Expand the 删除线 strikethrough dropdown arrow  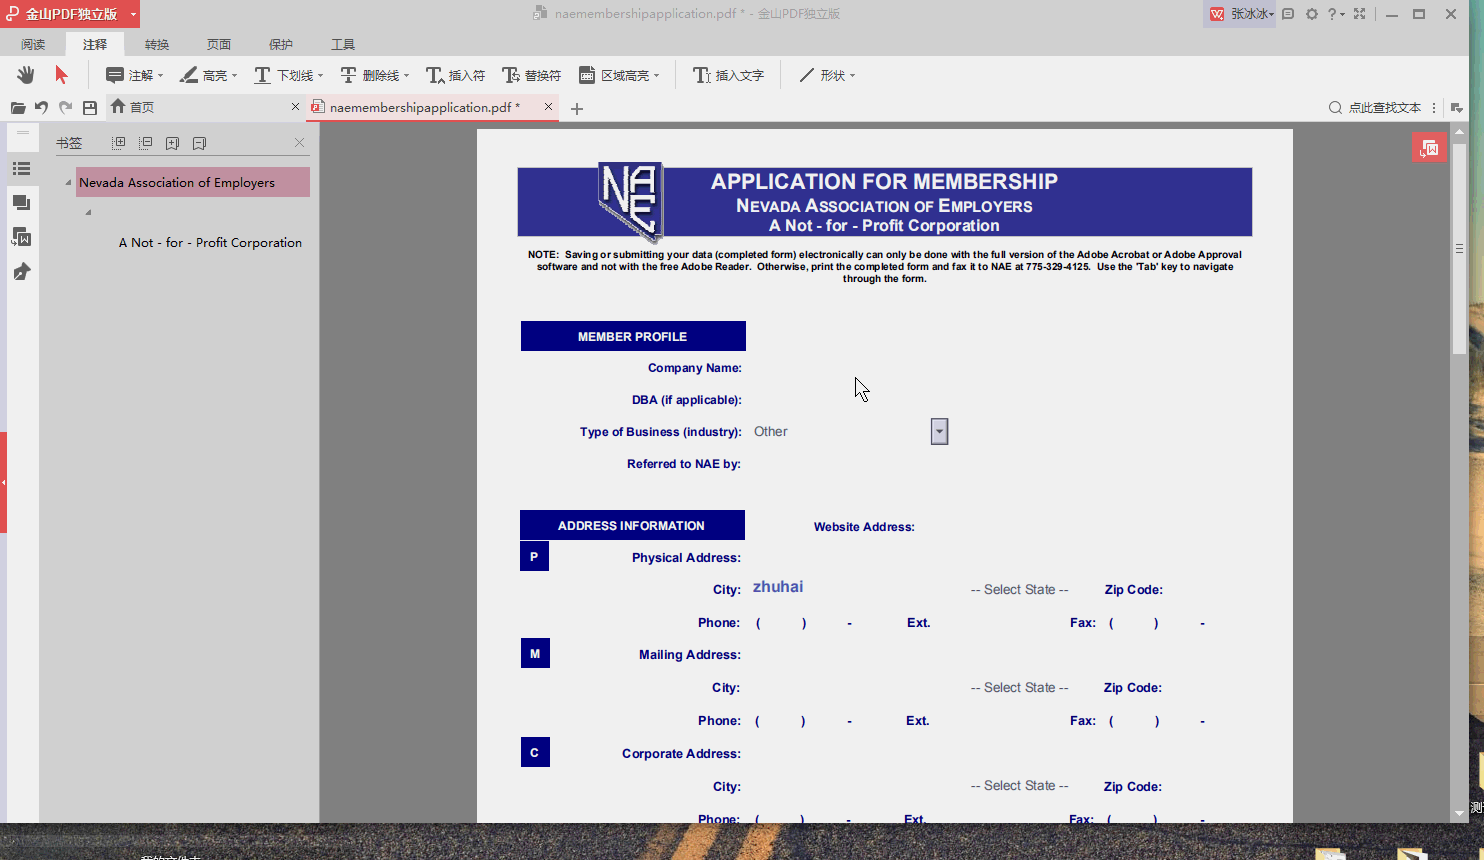click(406, 76)
